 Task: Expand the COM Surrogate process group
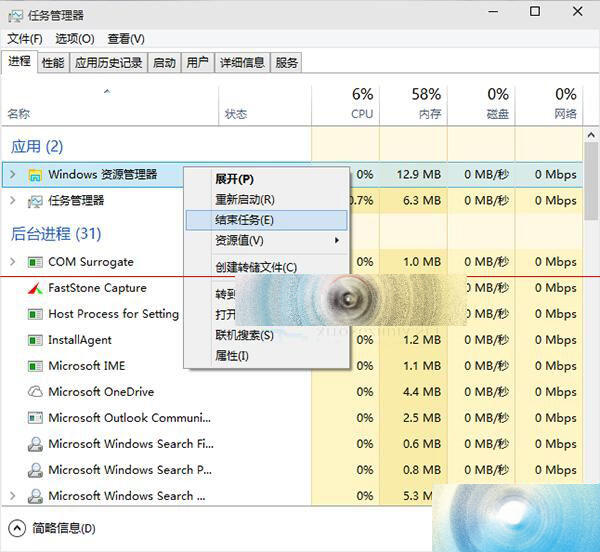[13, 262]
